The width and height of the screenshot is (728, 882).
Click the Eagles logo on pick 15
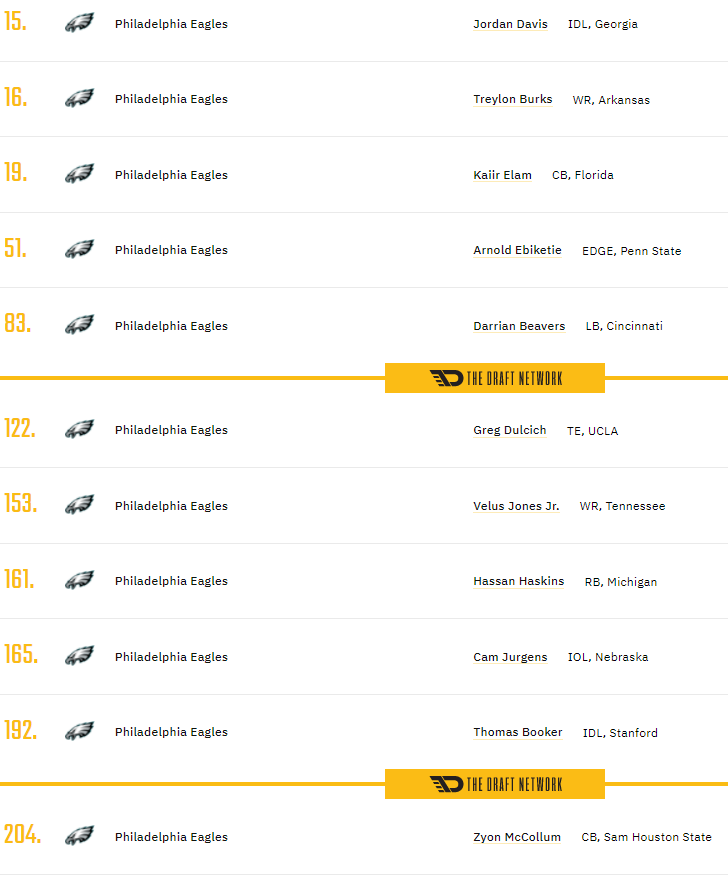79,23
